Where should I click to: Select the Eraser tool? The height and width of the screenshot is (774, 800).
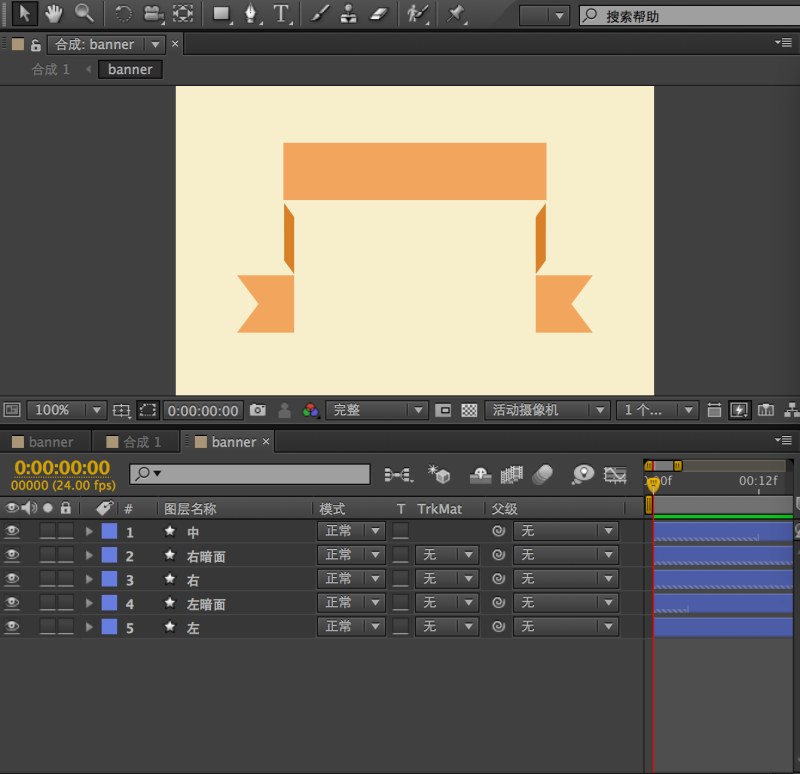(x=377, y=14)
